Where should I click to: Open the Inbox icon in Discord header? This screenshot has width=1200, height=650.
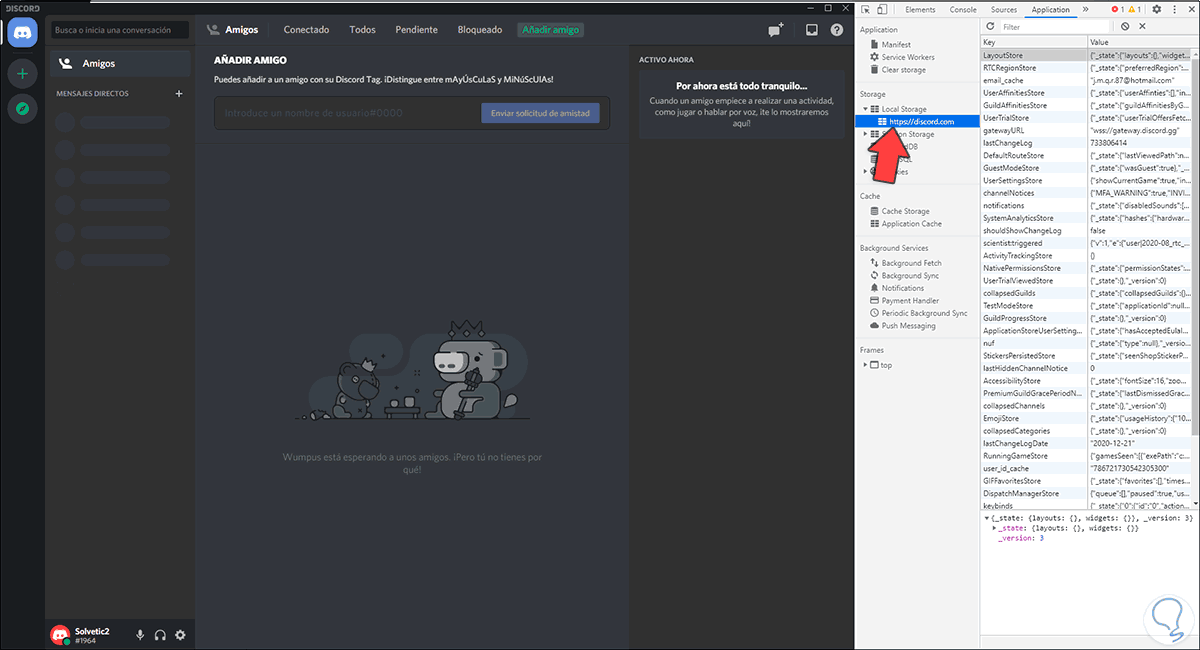click(812, 30)
